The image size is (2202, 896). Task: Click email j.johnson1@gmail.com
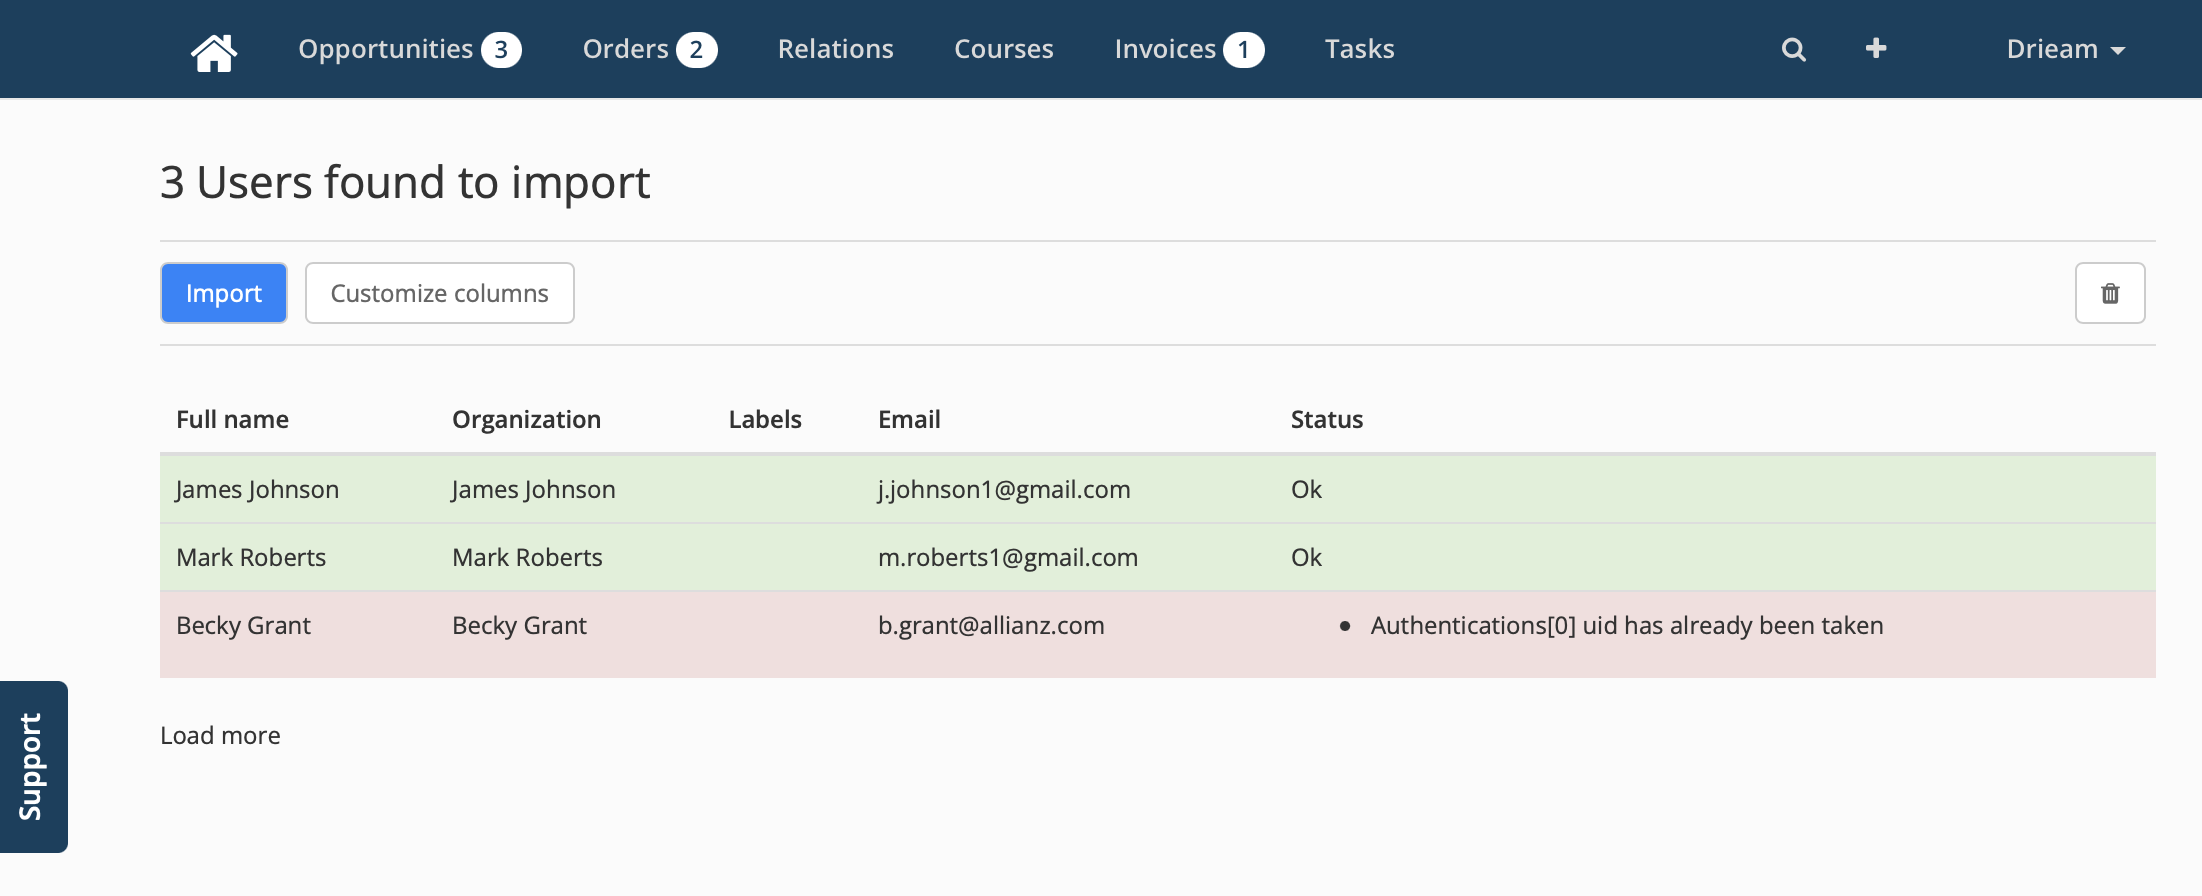(x=1004, y=489)
